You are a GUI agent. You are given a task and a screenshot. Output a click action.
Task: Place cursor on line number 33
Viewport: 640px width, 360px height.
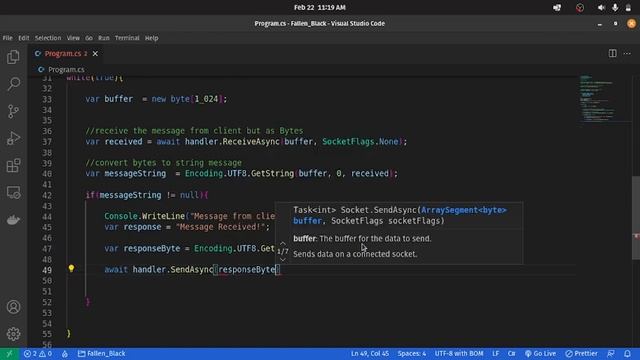[47, 99]
